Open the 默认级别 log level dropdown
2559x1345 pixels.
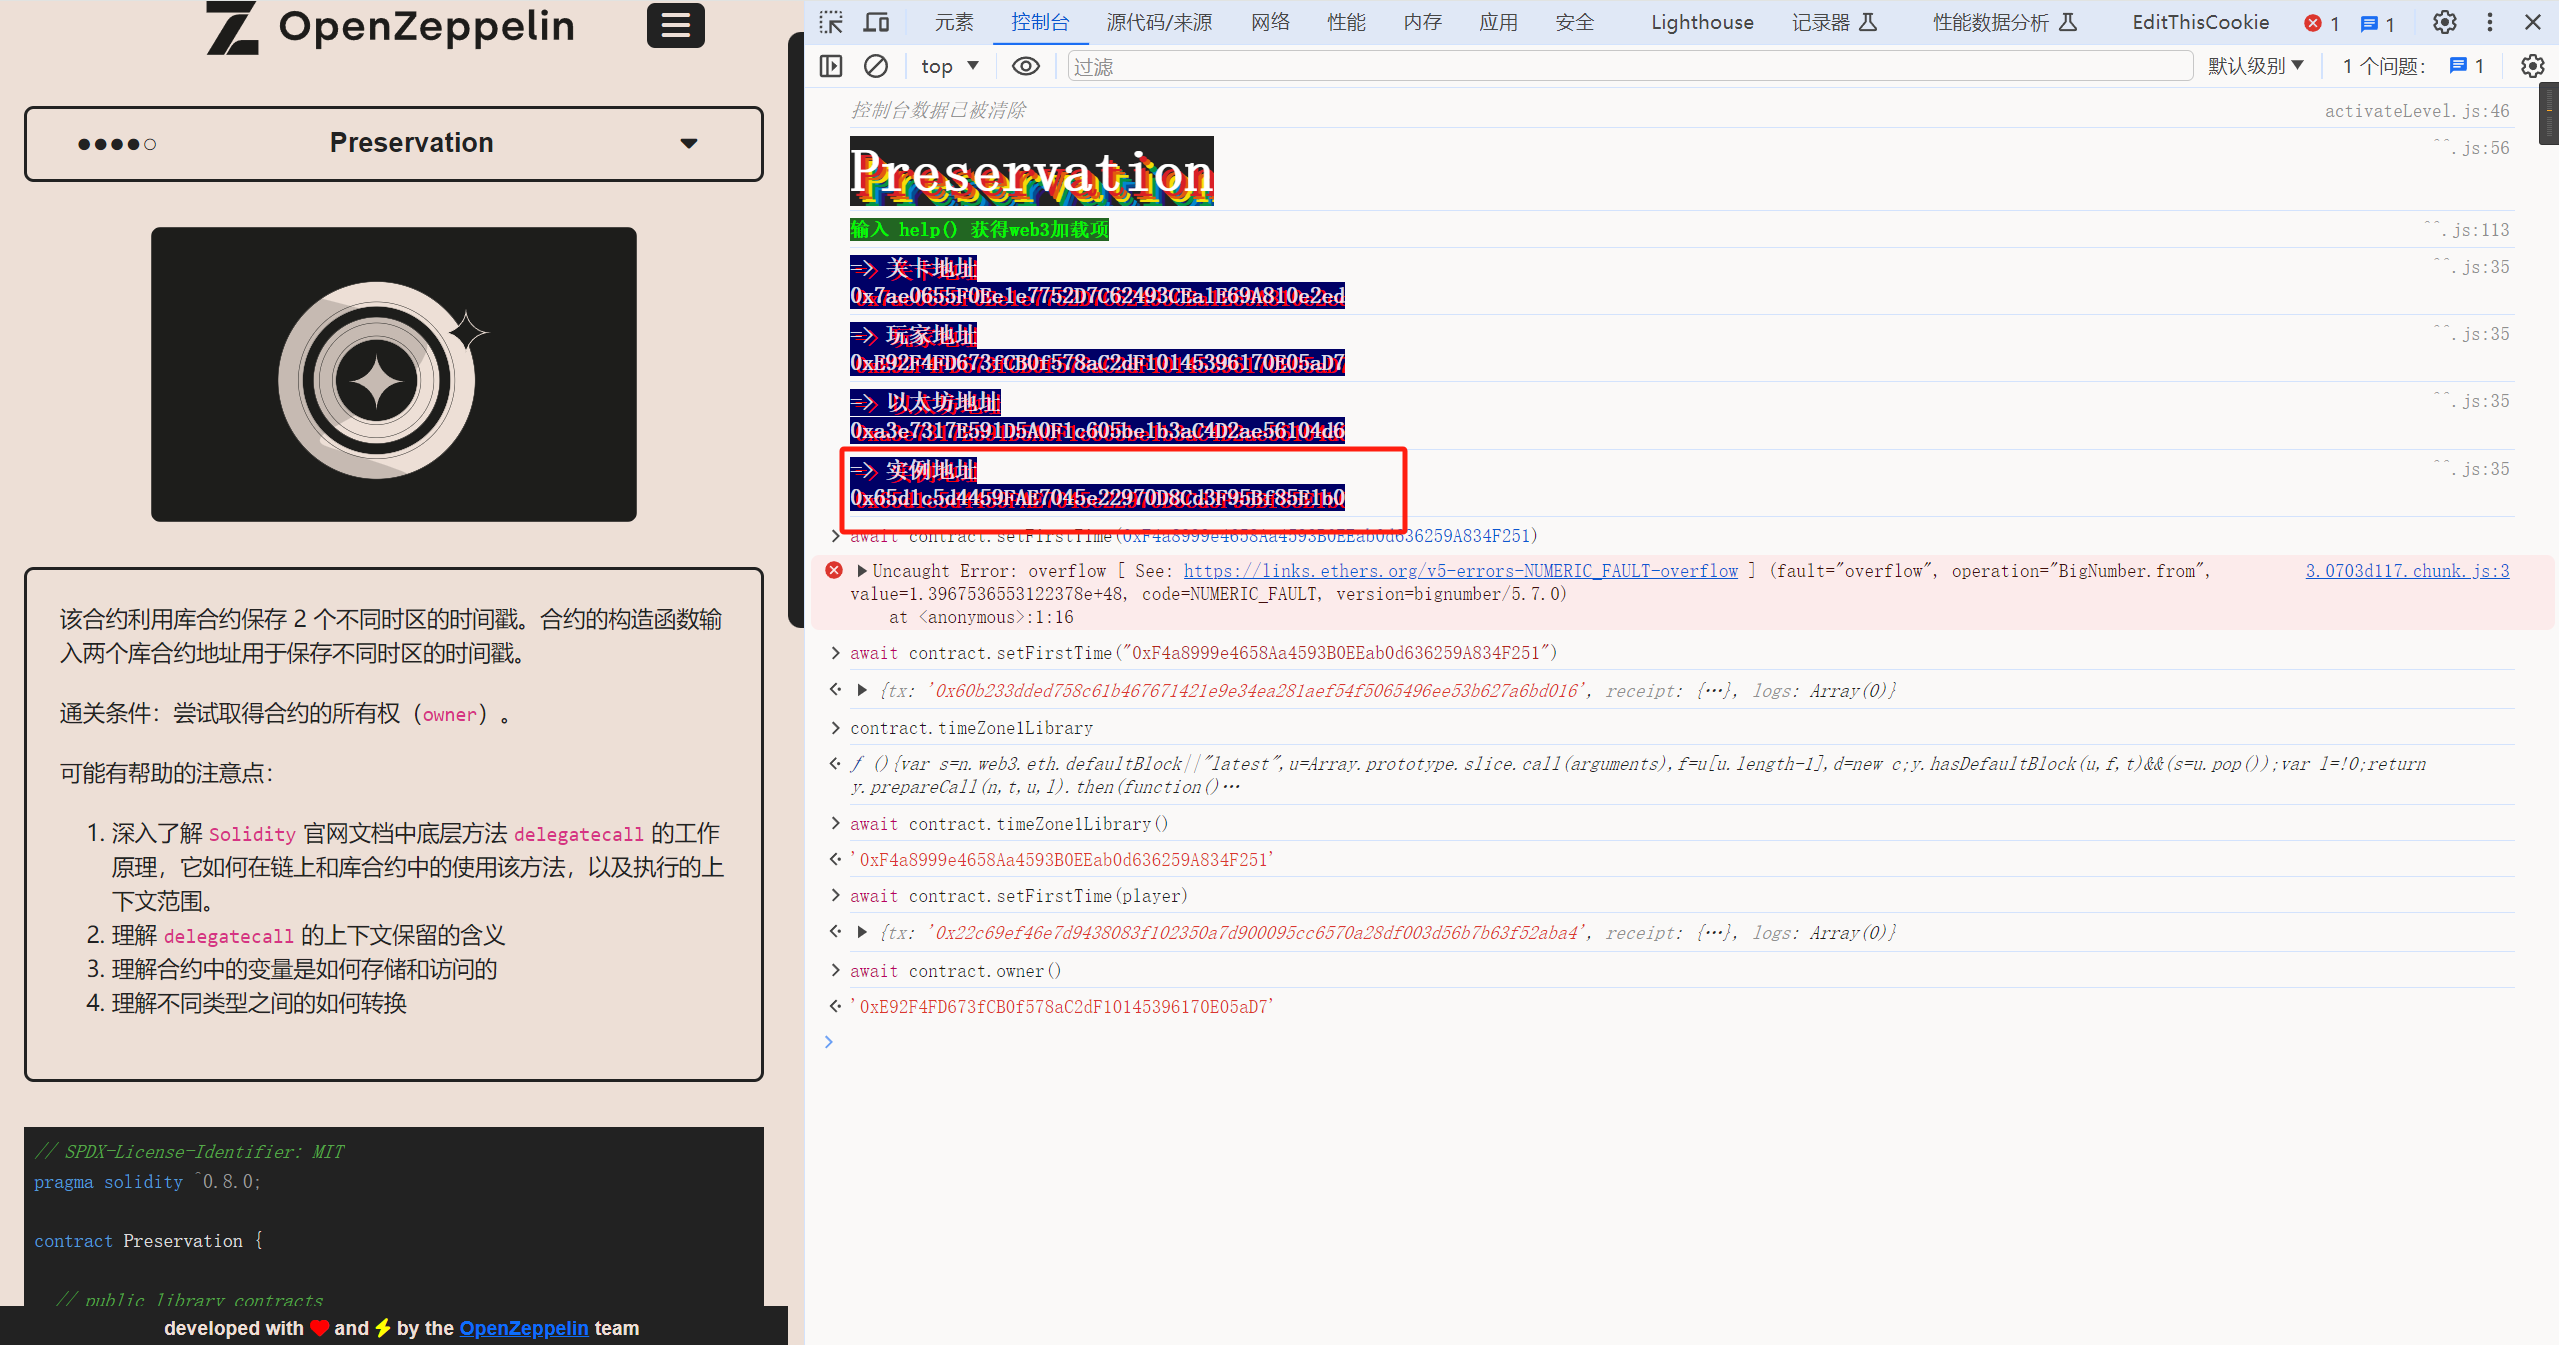(2255, 66)
